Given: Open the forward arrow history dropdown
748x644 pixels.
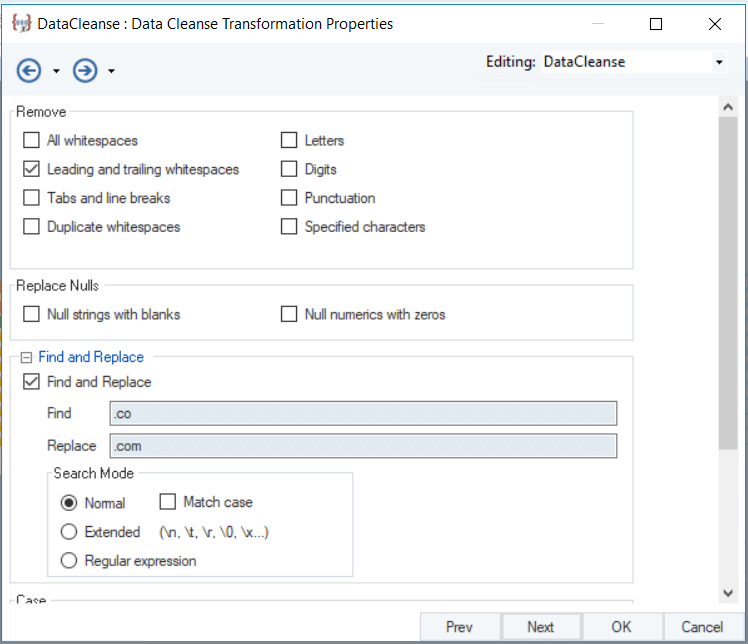Looking at the screenshot, I should (x=111, y=72).
